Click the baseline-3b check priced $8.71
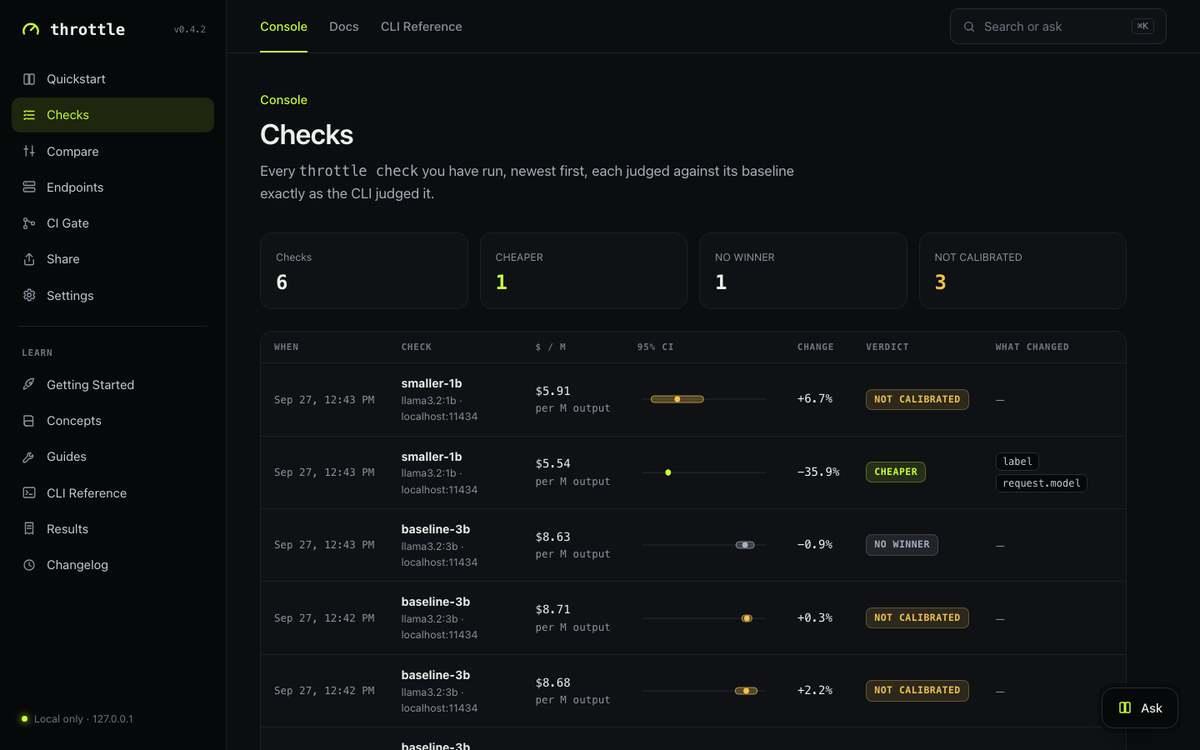1200x750 pixels. [435, 602]
